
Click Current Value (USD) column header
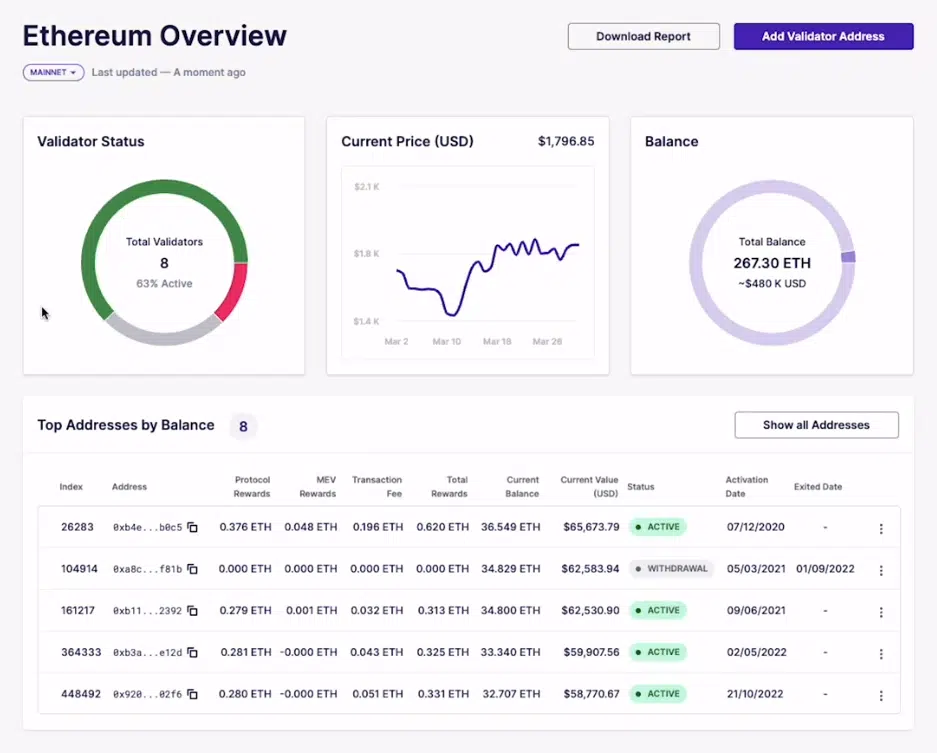coord(589,487)
